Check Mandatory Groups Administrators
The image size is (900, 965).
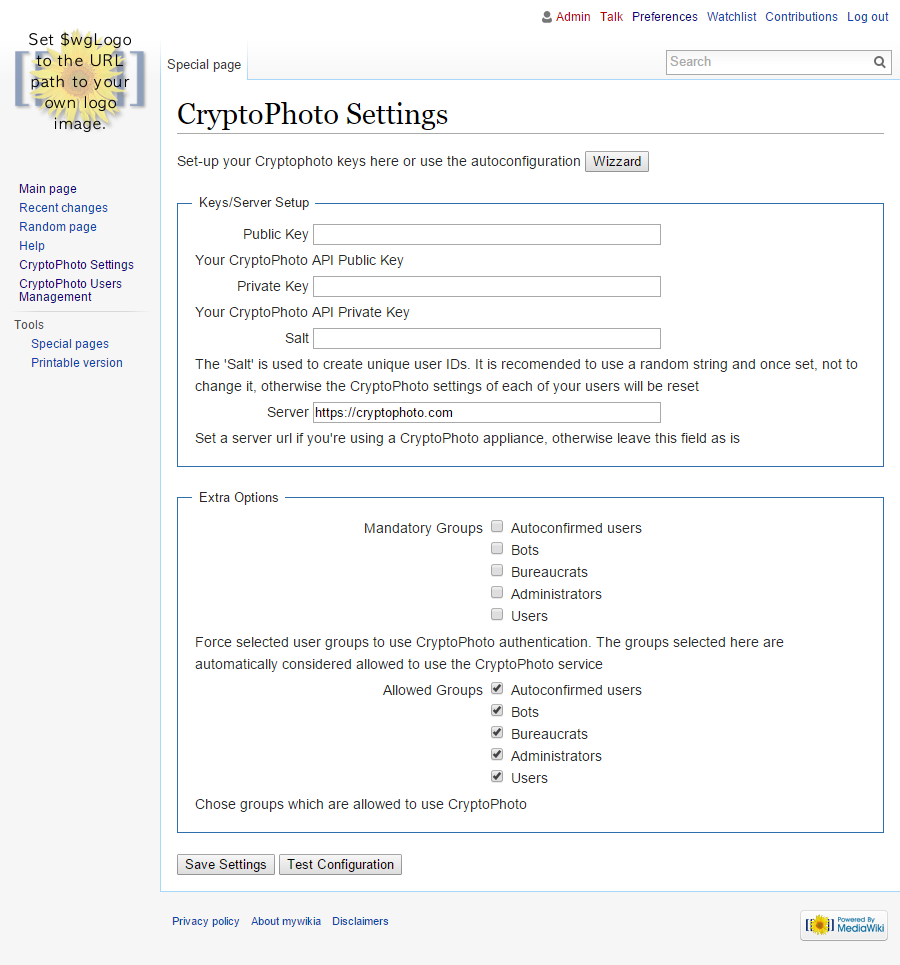point(497,593)
